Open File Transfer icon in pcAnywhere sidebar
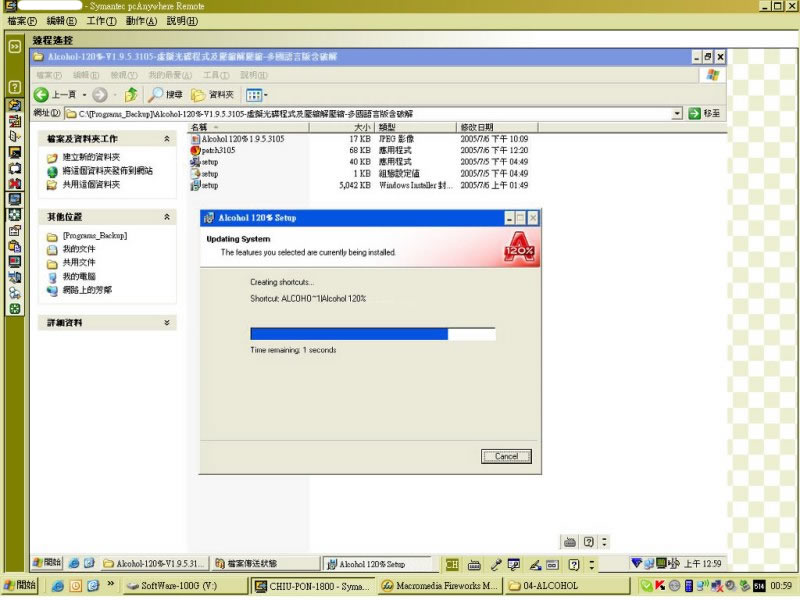 click(14, 121)
